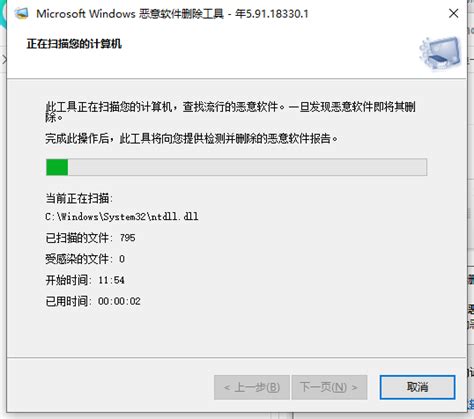Click the 受感染的文件 count line
The width and height of the screenshot is (474, 419).
coord(85,259)
